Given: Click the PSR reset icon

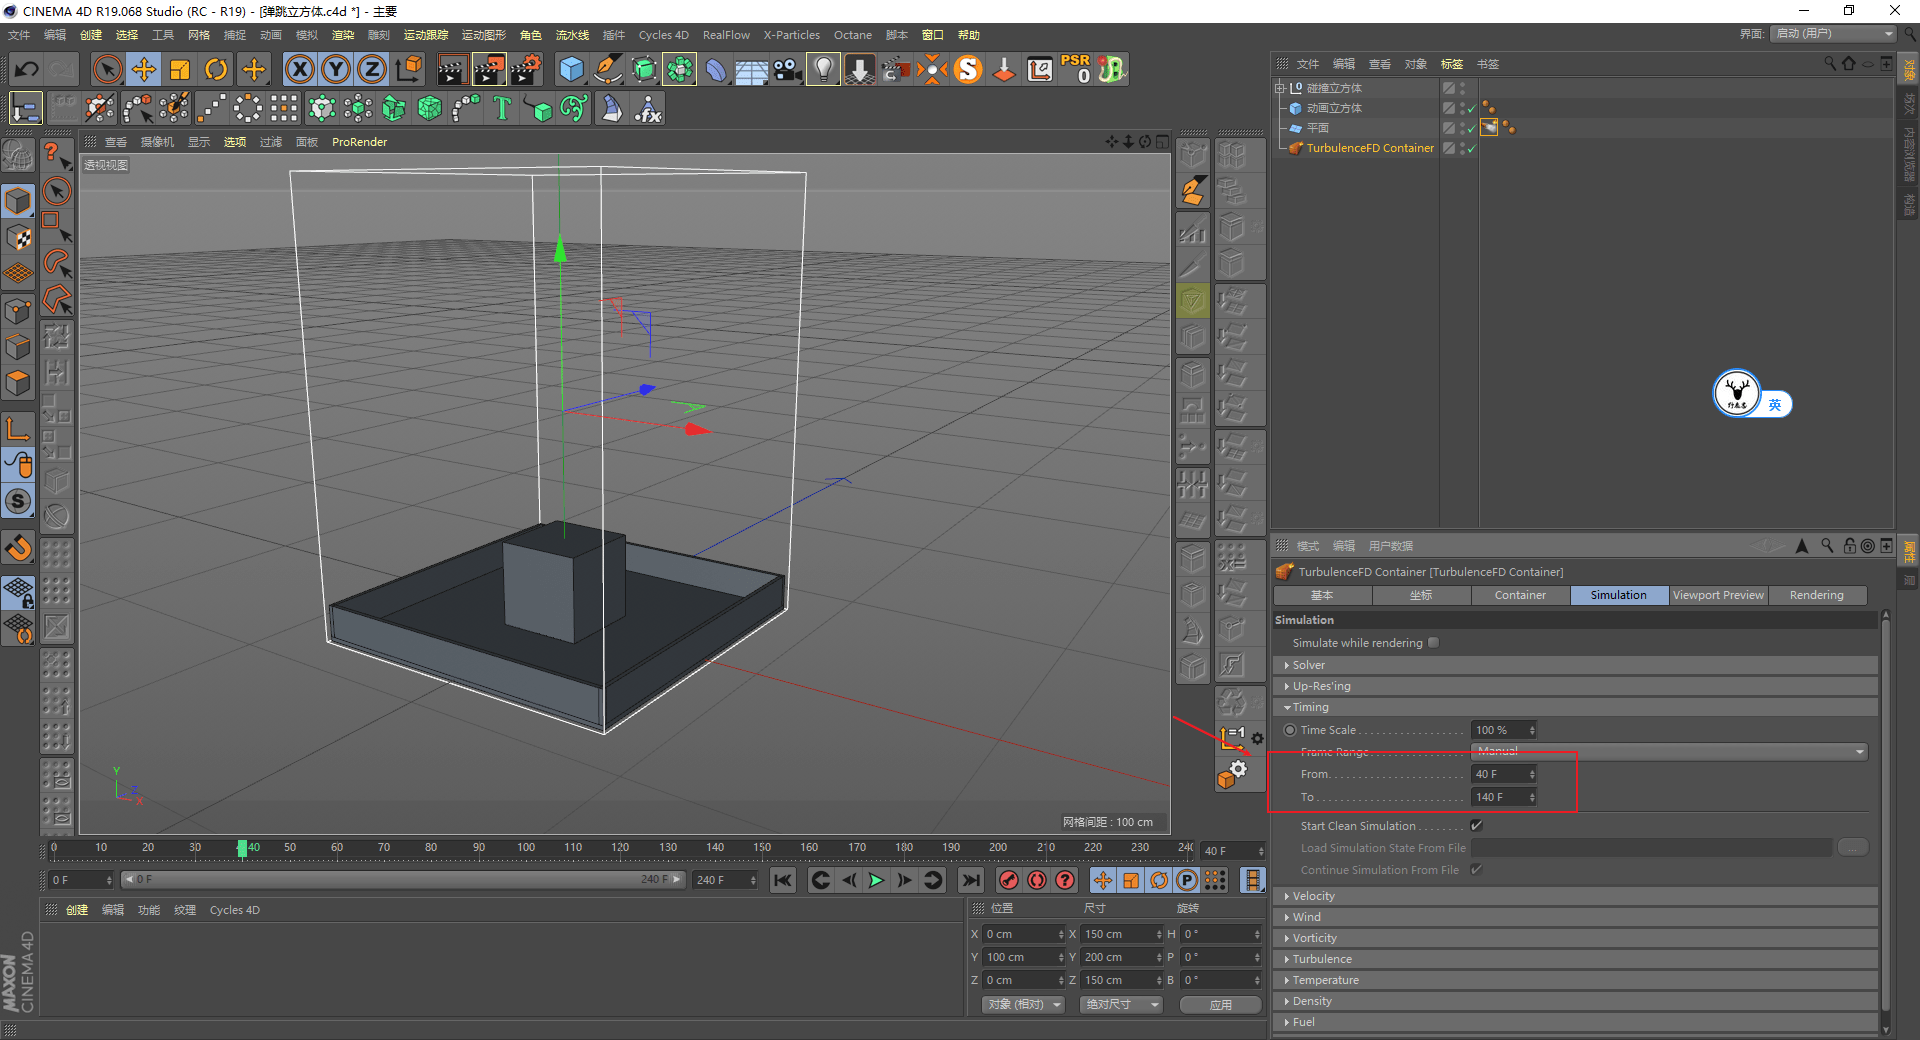Looking at the screenshot, I should pyautogui.click(x=1076, y=69).
